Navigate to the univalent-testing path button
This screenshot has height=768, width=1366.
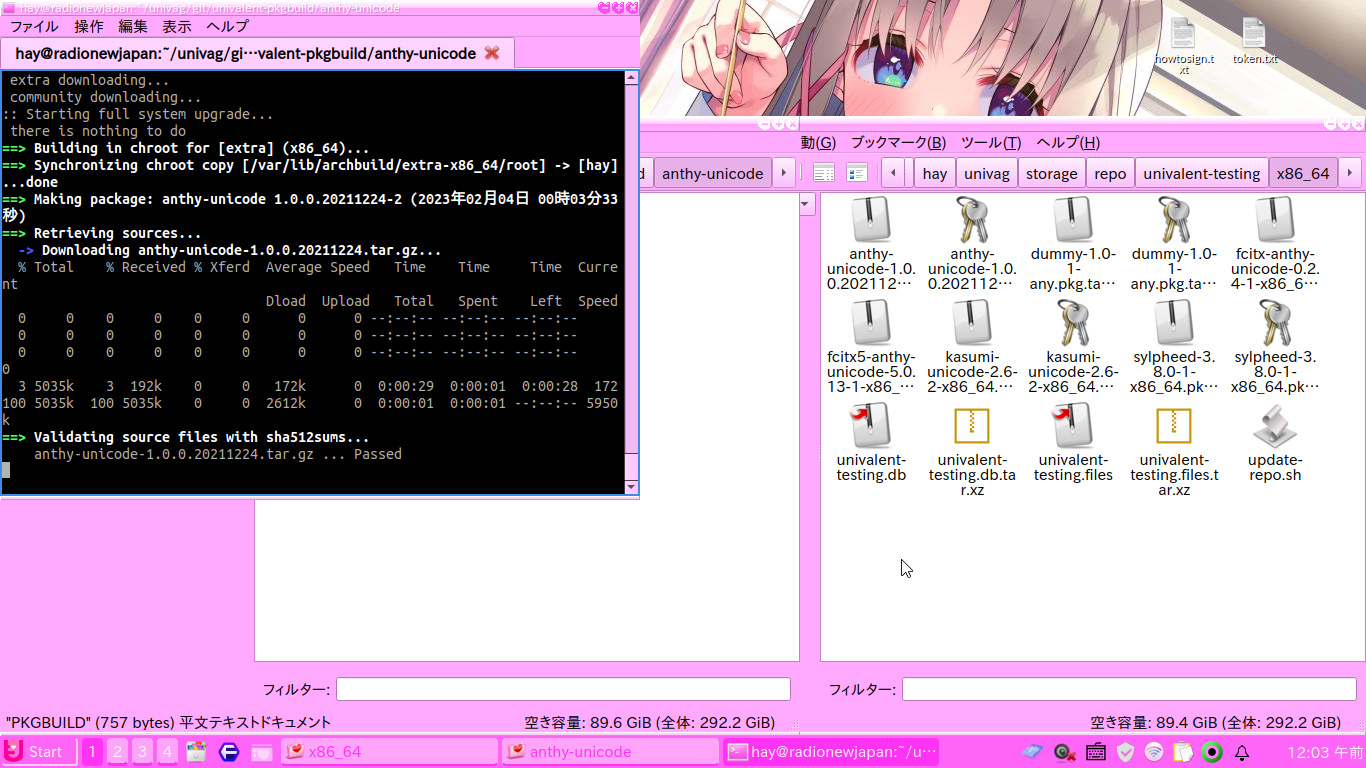[x=1201, y=173]
